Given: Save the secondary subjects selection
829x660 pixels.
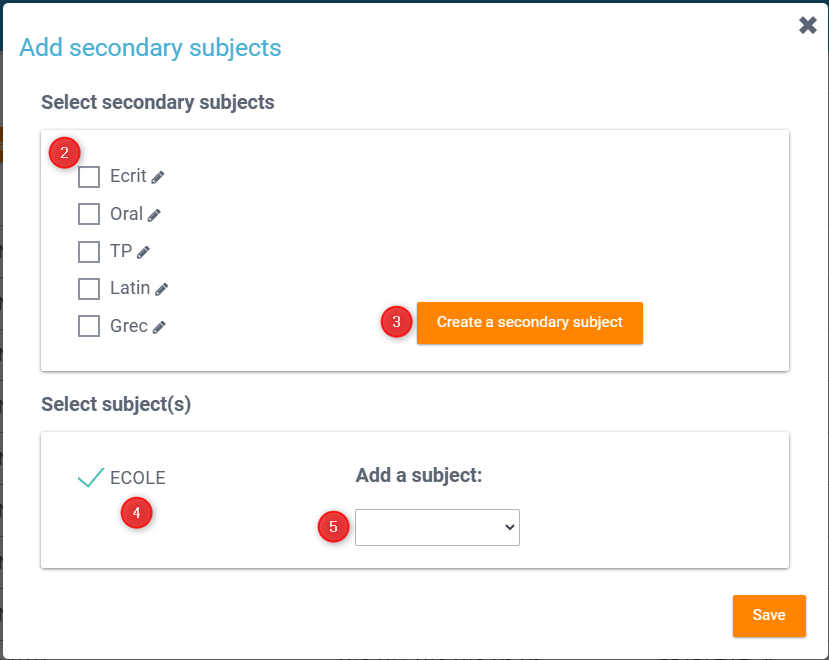Looking at the screenshot, I should click(768, 616).
